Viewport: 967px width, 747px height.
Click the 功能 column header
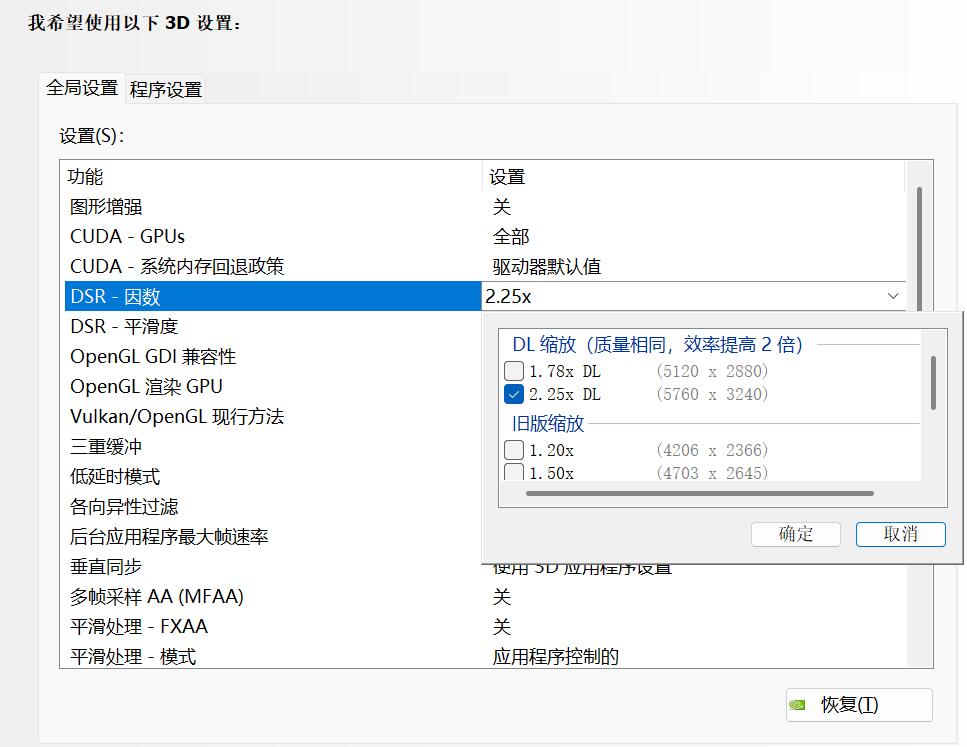pos(85,177)
